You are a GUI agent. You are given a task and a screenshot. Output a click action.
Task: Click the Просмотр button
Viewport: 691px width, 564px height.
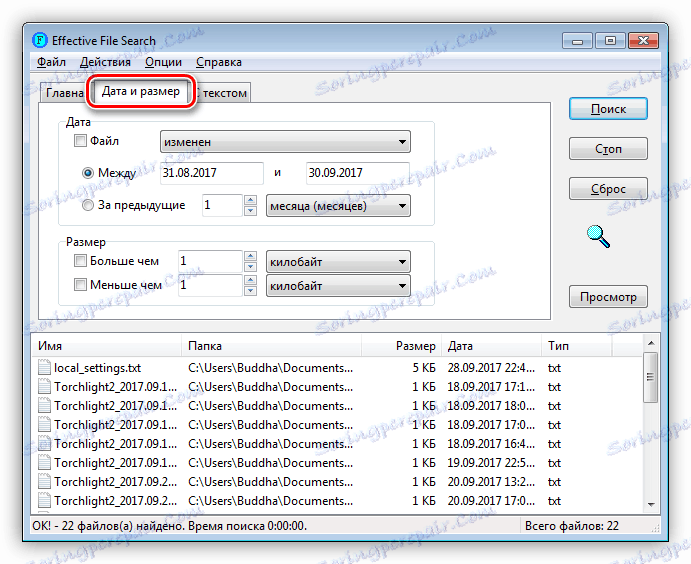coord(608,297)
